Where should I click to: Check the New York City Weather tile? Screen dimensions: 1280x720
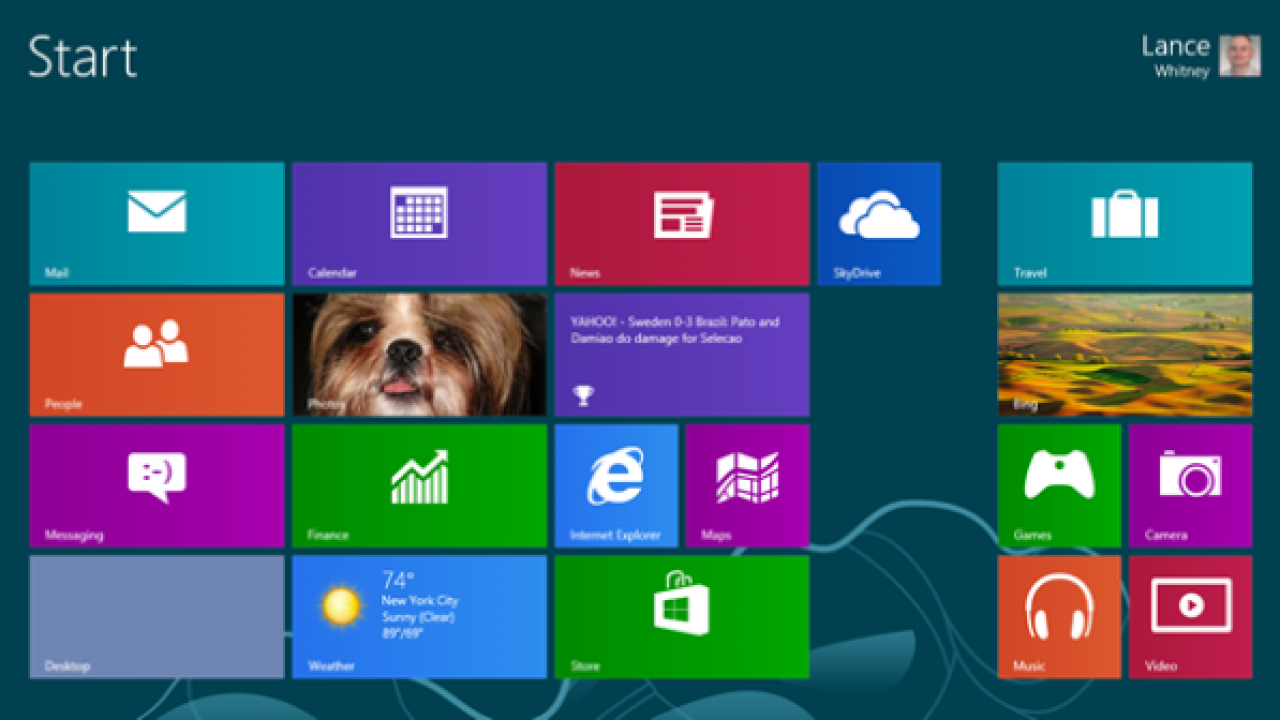click(x=418, y=616)
